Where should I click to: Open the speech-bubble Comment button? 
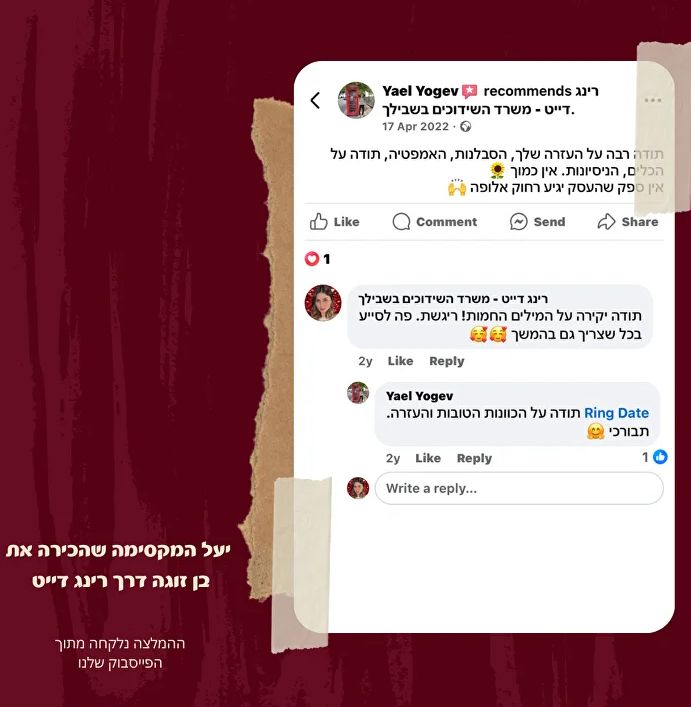[x=435, y=221]
